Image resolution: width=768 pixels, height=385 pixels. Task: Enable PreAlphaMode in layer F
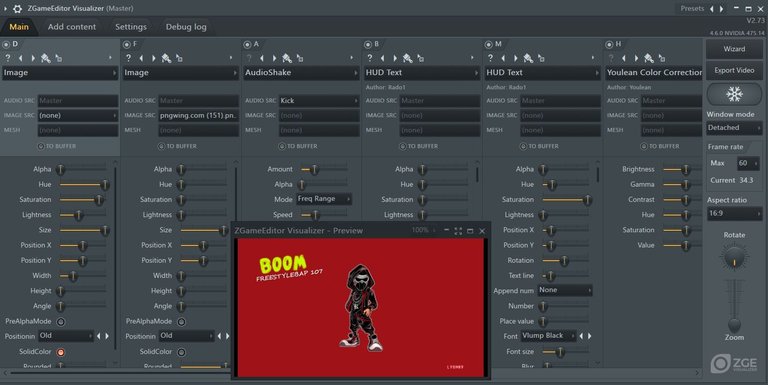click(181, 322)
